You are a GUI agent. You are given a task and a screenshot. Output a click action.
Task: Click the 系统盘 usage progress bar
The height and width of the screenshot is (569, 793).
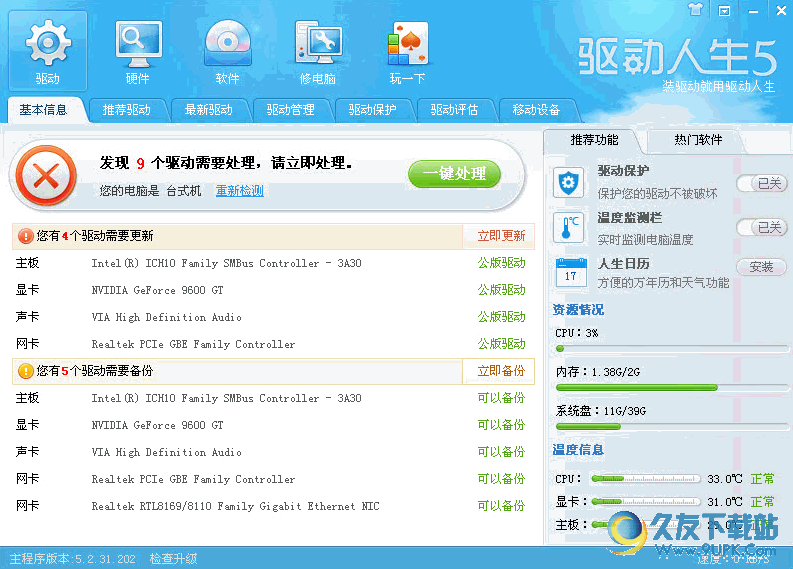click(672, 426)
